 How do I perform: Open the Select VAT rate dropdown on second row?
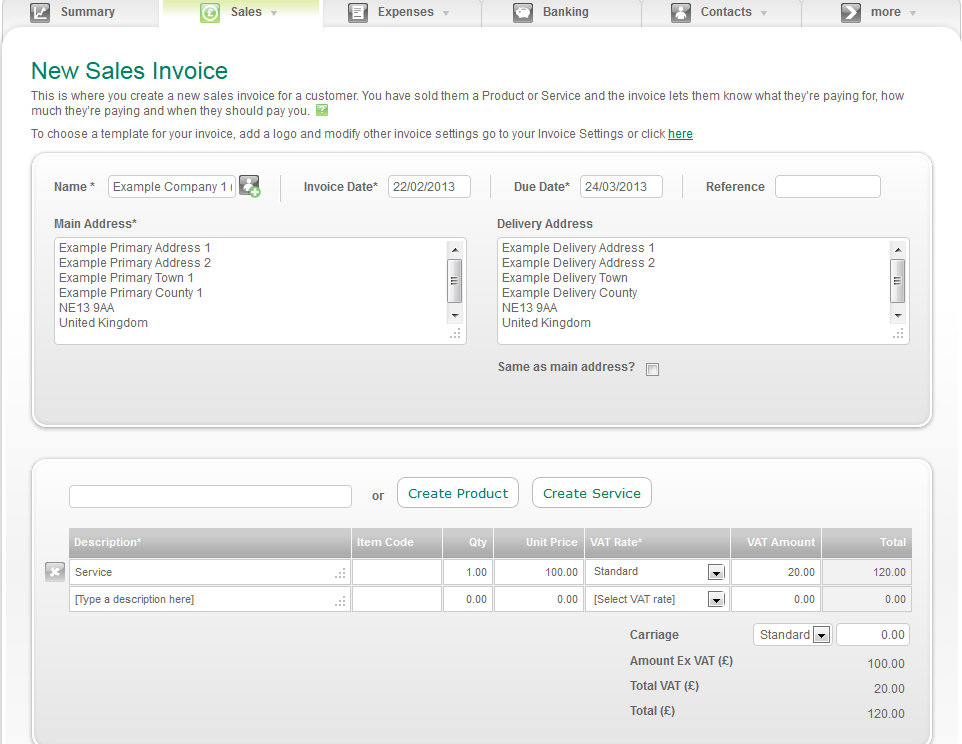(716, 599)
